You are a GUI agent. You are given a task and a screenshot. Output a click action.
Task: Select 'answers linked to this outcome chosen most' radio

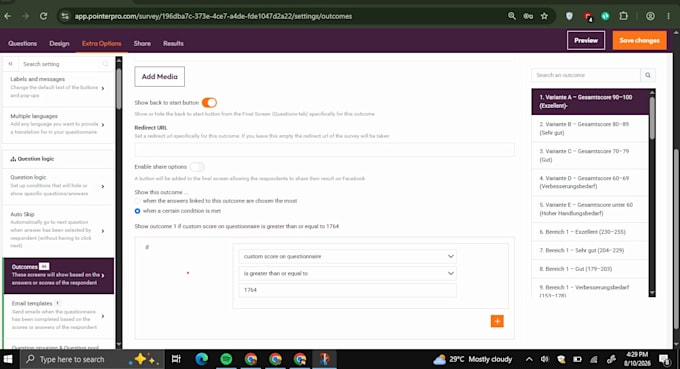pos(137,201)
